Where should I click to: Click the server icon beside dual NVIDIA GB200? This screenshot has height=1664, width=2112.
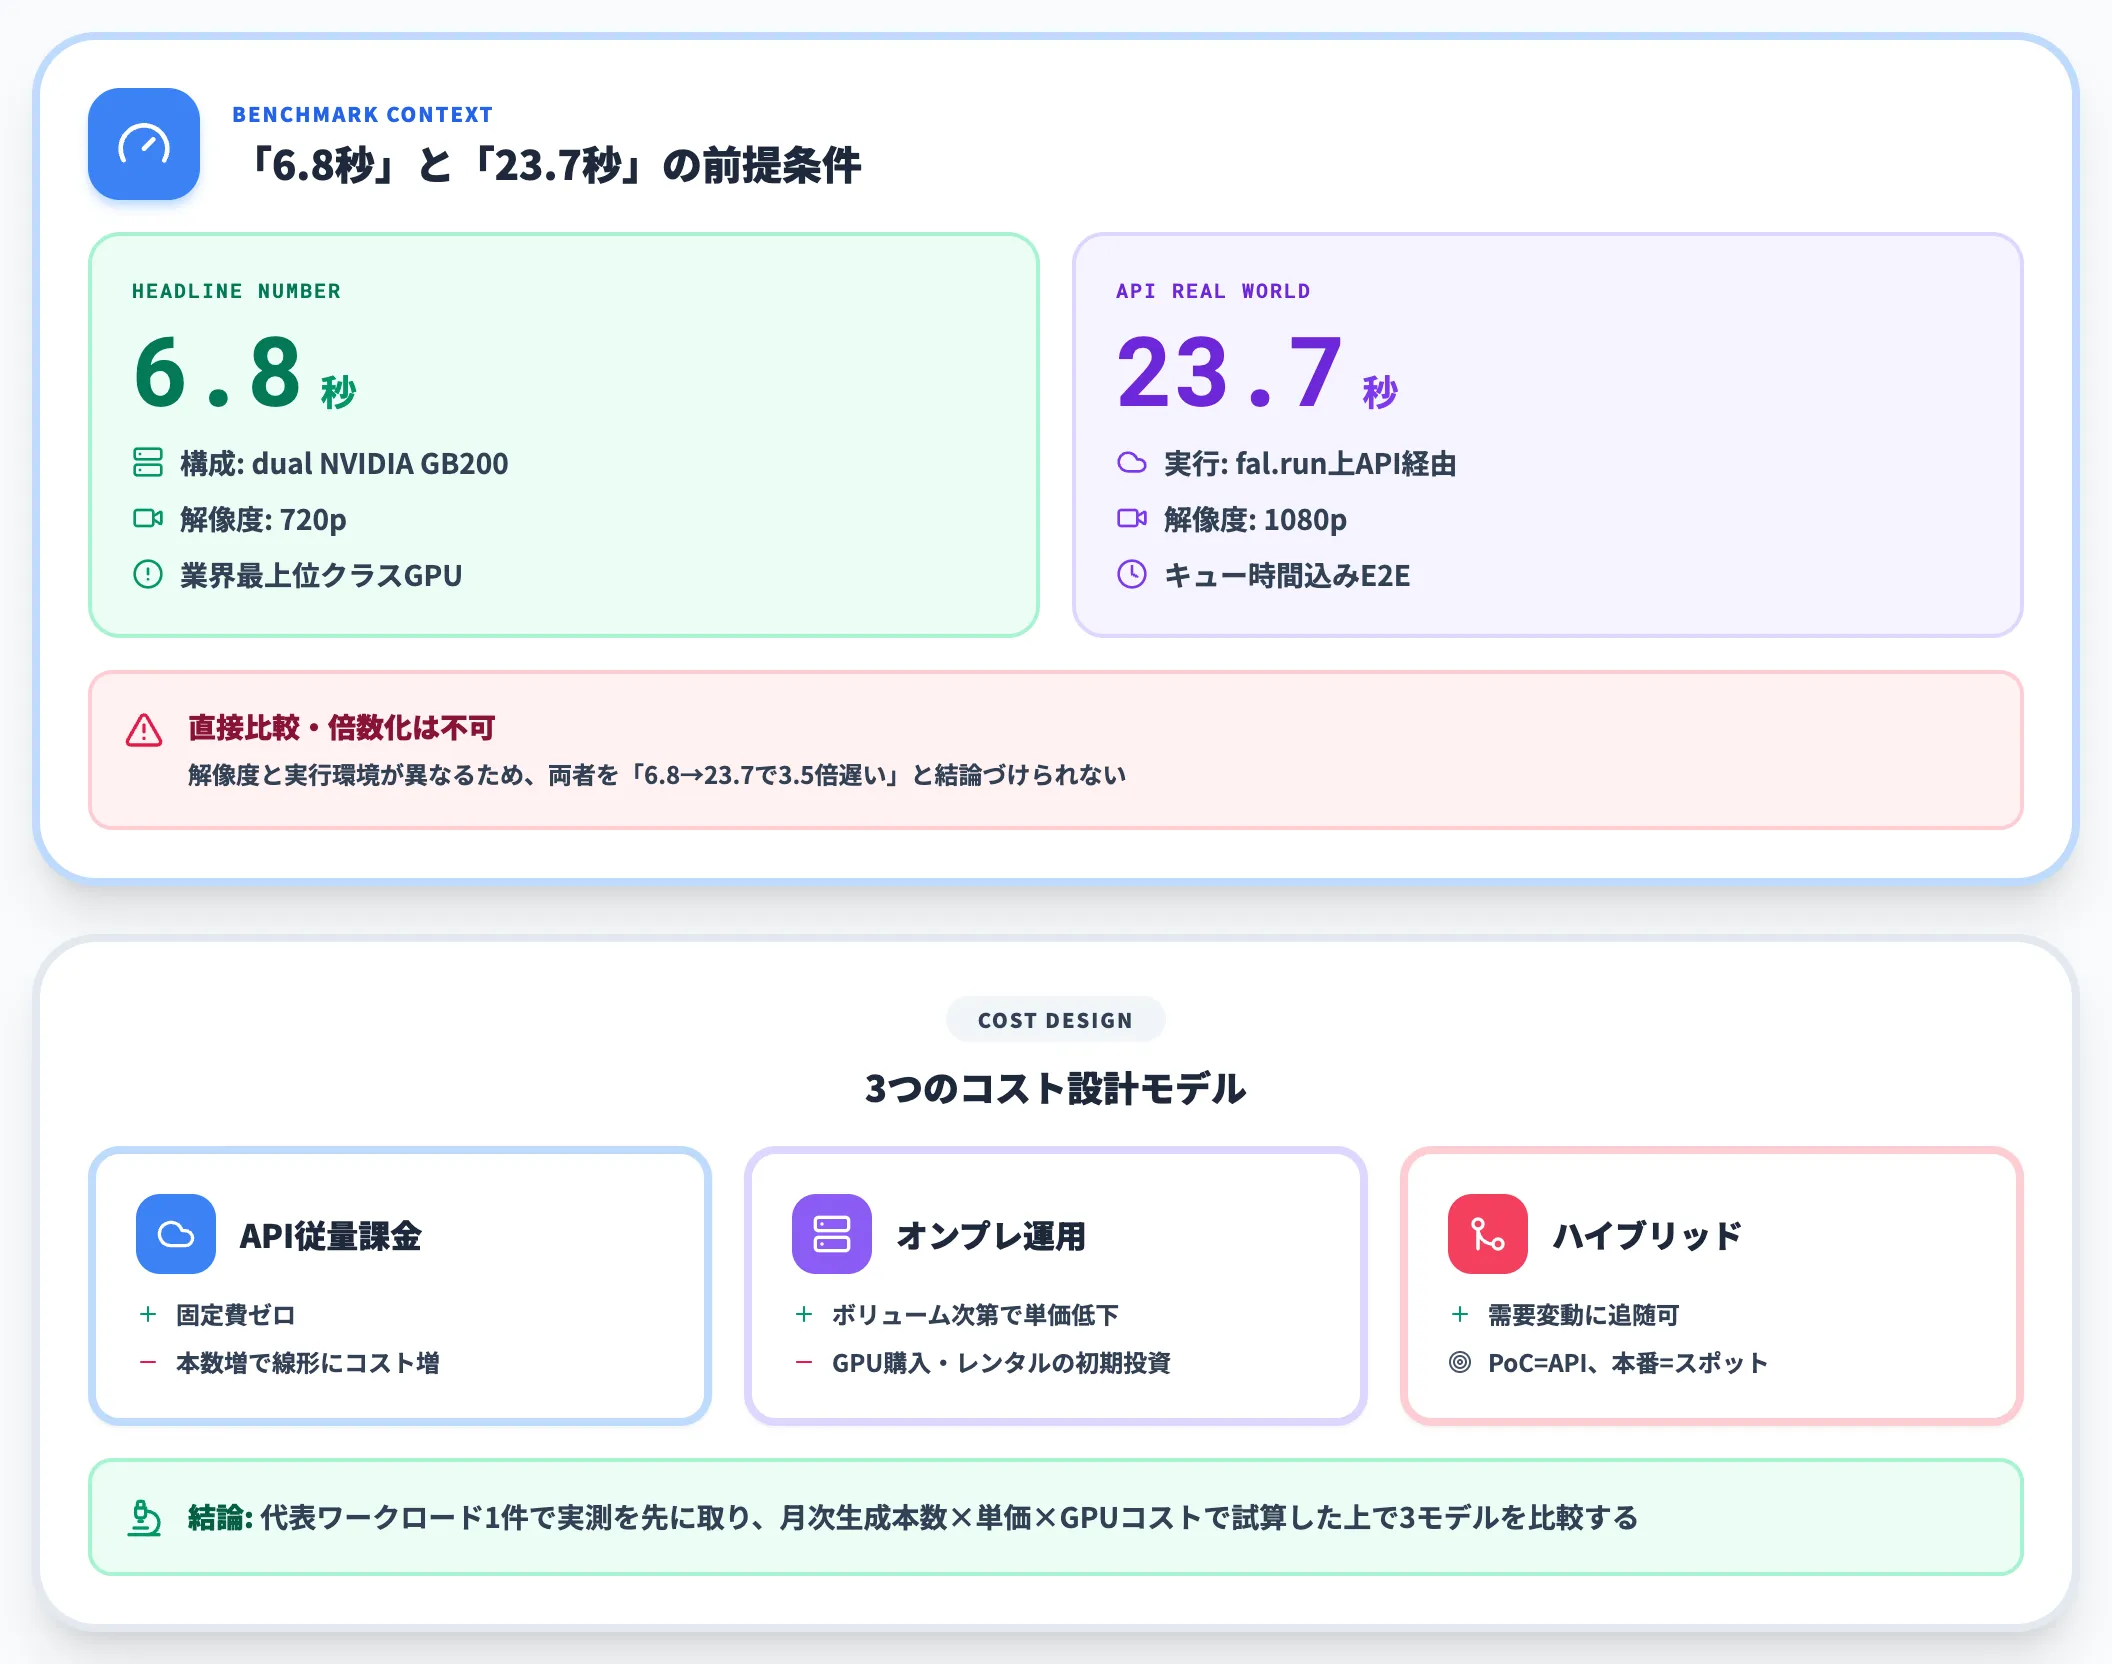(148, 462)
